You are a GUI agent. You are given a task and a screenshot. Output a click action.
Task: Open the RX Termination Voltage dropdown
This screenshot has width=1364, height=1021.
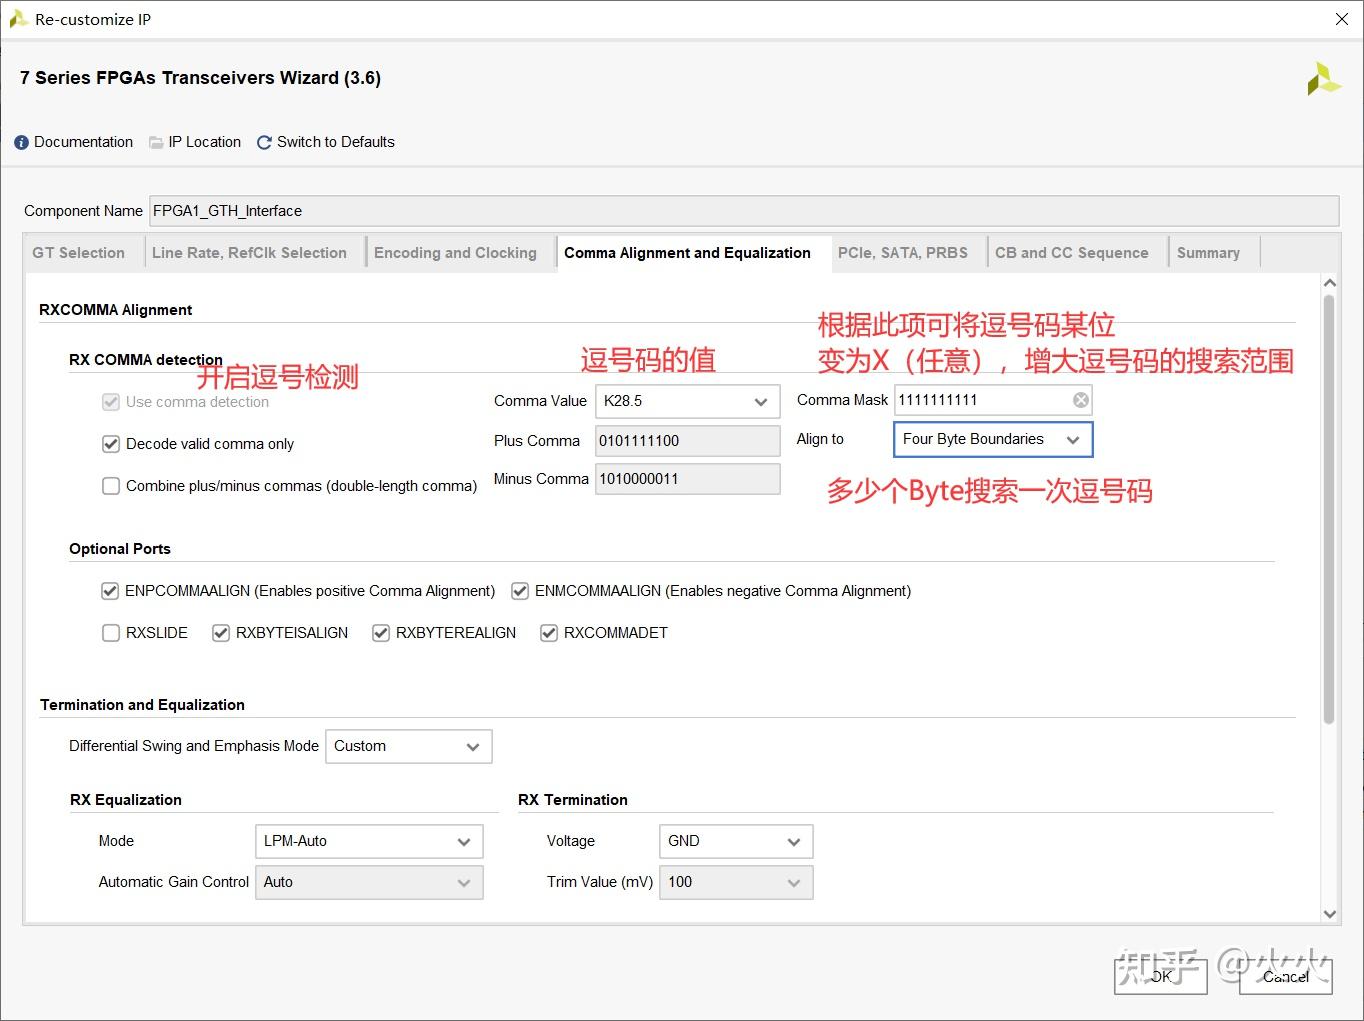pyautogui.click(x=794, y=841)
